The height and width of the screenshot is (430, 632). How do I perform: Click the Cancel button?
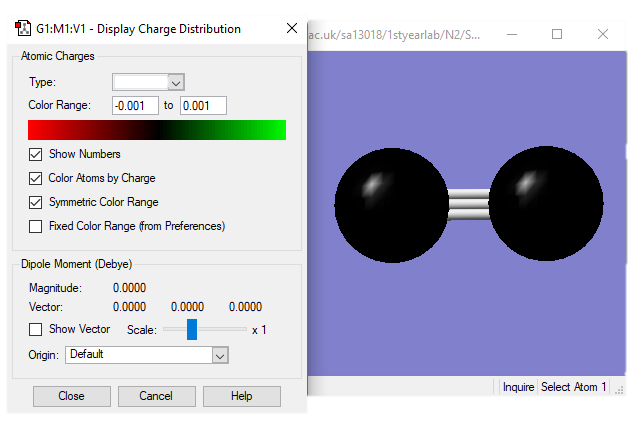click(x=156, y=396)
